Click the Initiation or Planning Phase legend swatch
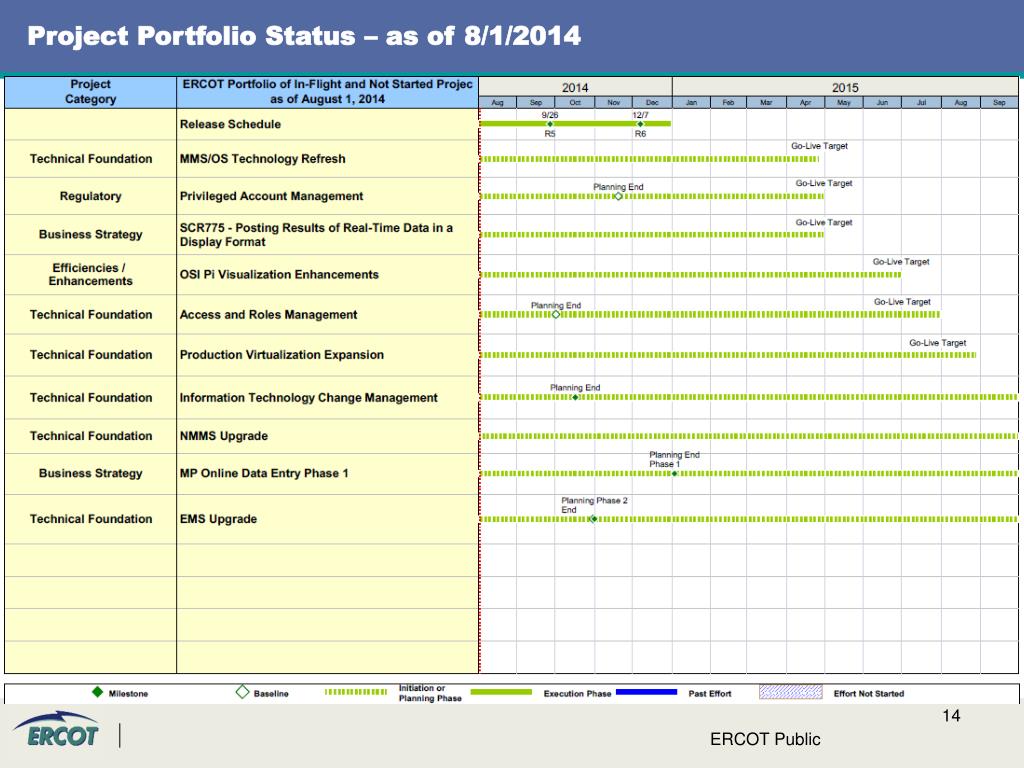 coord(356,692)
